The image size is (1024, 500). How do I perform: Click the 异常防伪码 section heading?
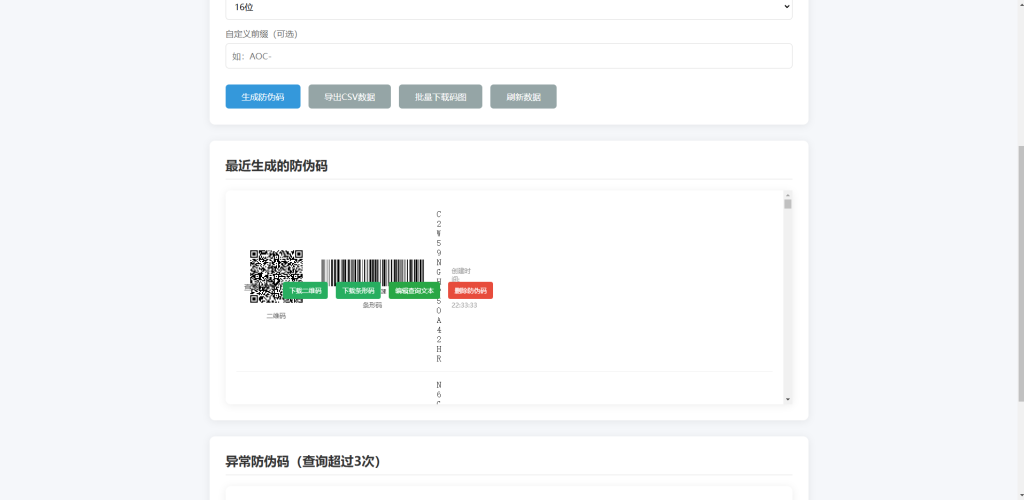click(302, 461)
